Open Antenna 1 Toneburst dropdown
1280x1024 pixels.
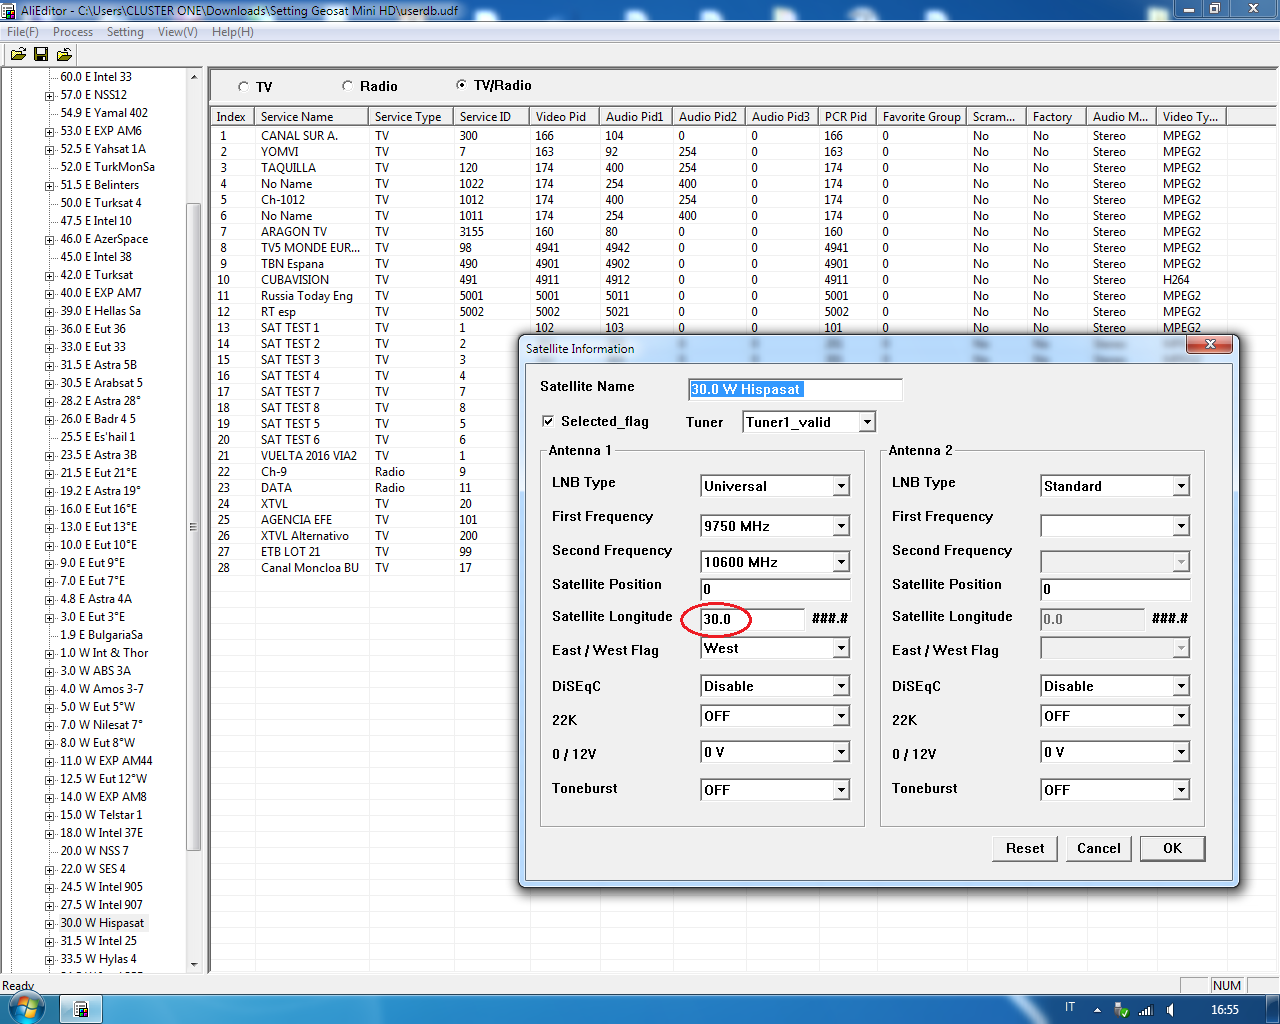(841, 790)
